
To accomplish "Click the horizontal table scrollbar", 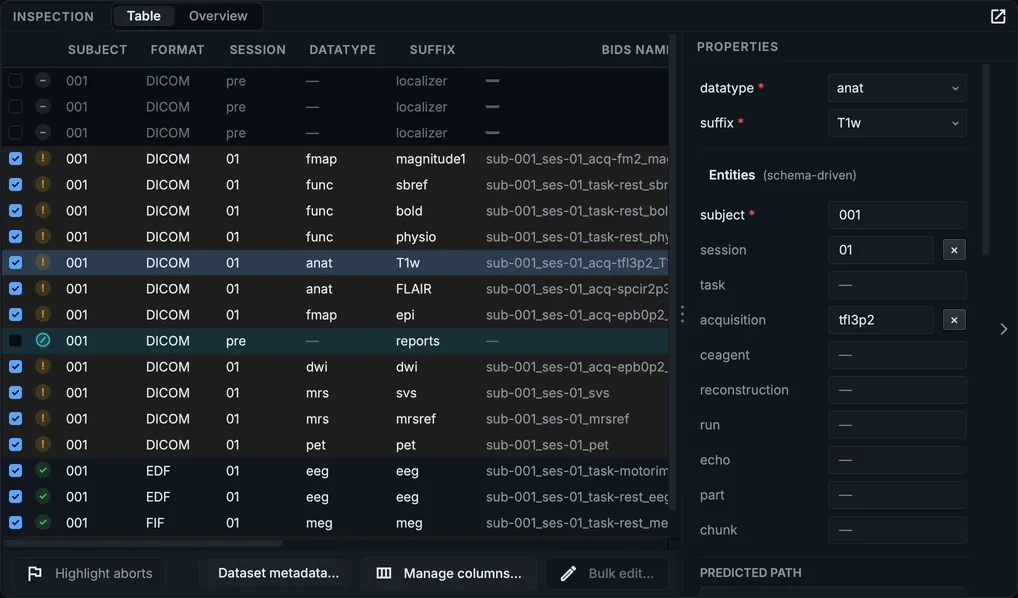I will pyautogui.click(x=143, y=543).
